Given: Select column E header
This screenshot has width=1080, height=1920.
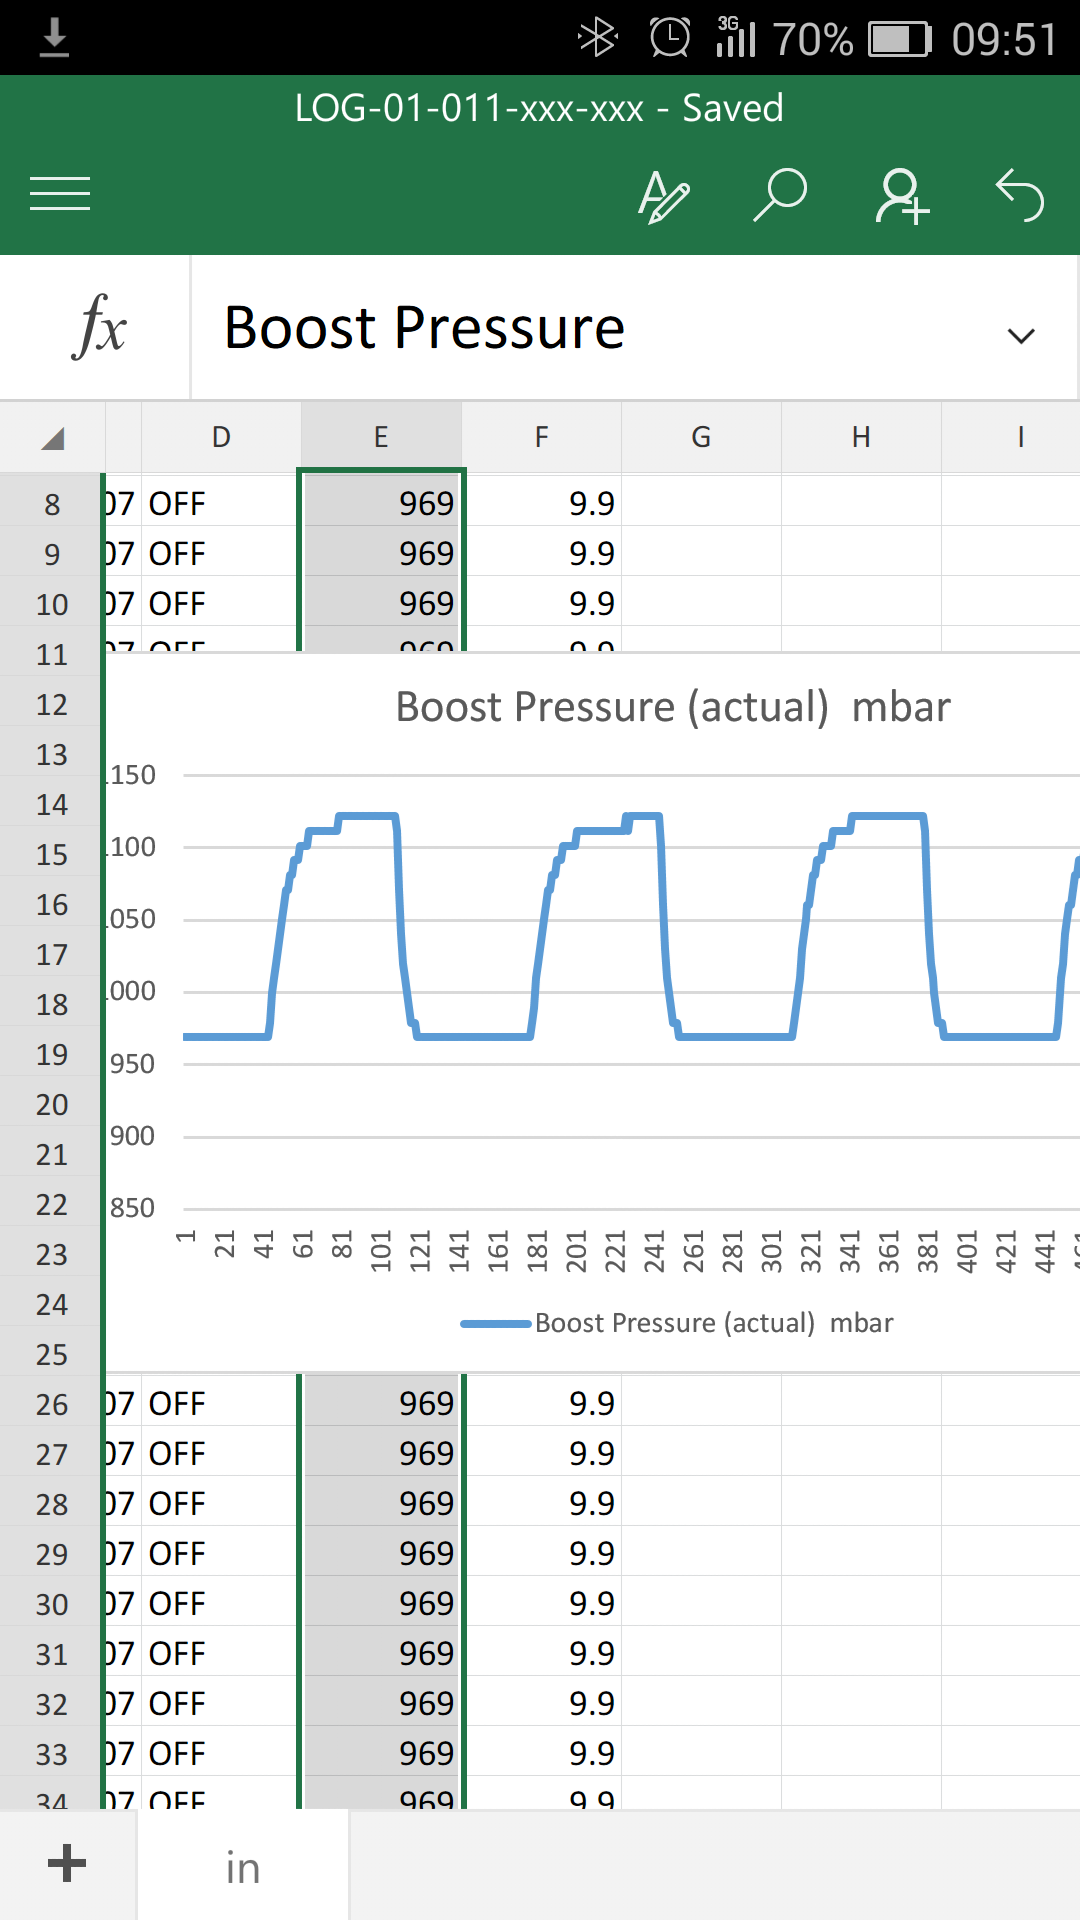Looking at the screenshot, I should (x=381, y=437).
